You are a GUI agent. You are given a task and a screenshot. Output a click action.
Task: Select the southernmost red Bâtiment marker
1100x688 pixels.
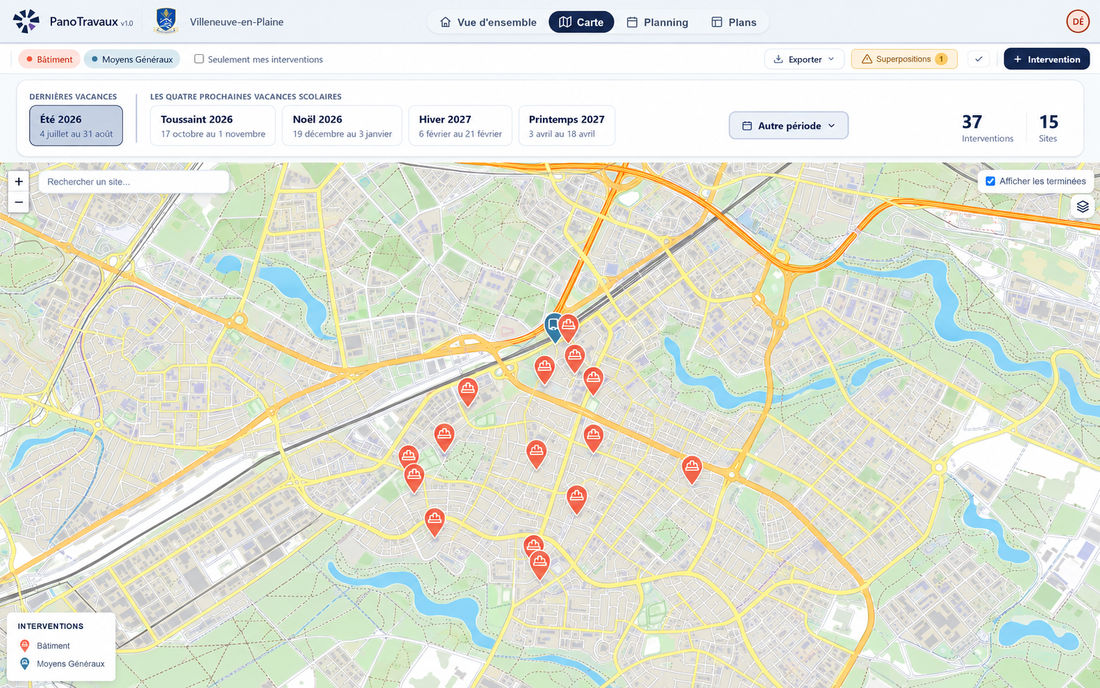click(x=539, y=564)
